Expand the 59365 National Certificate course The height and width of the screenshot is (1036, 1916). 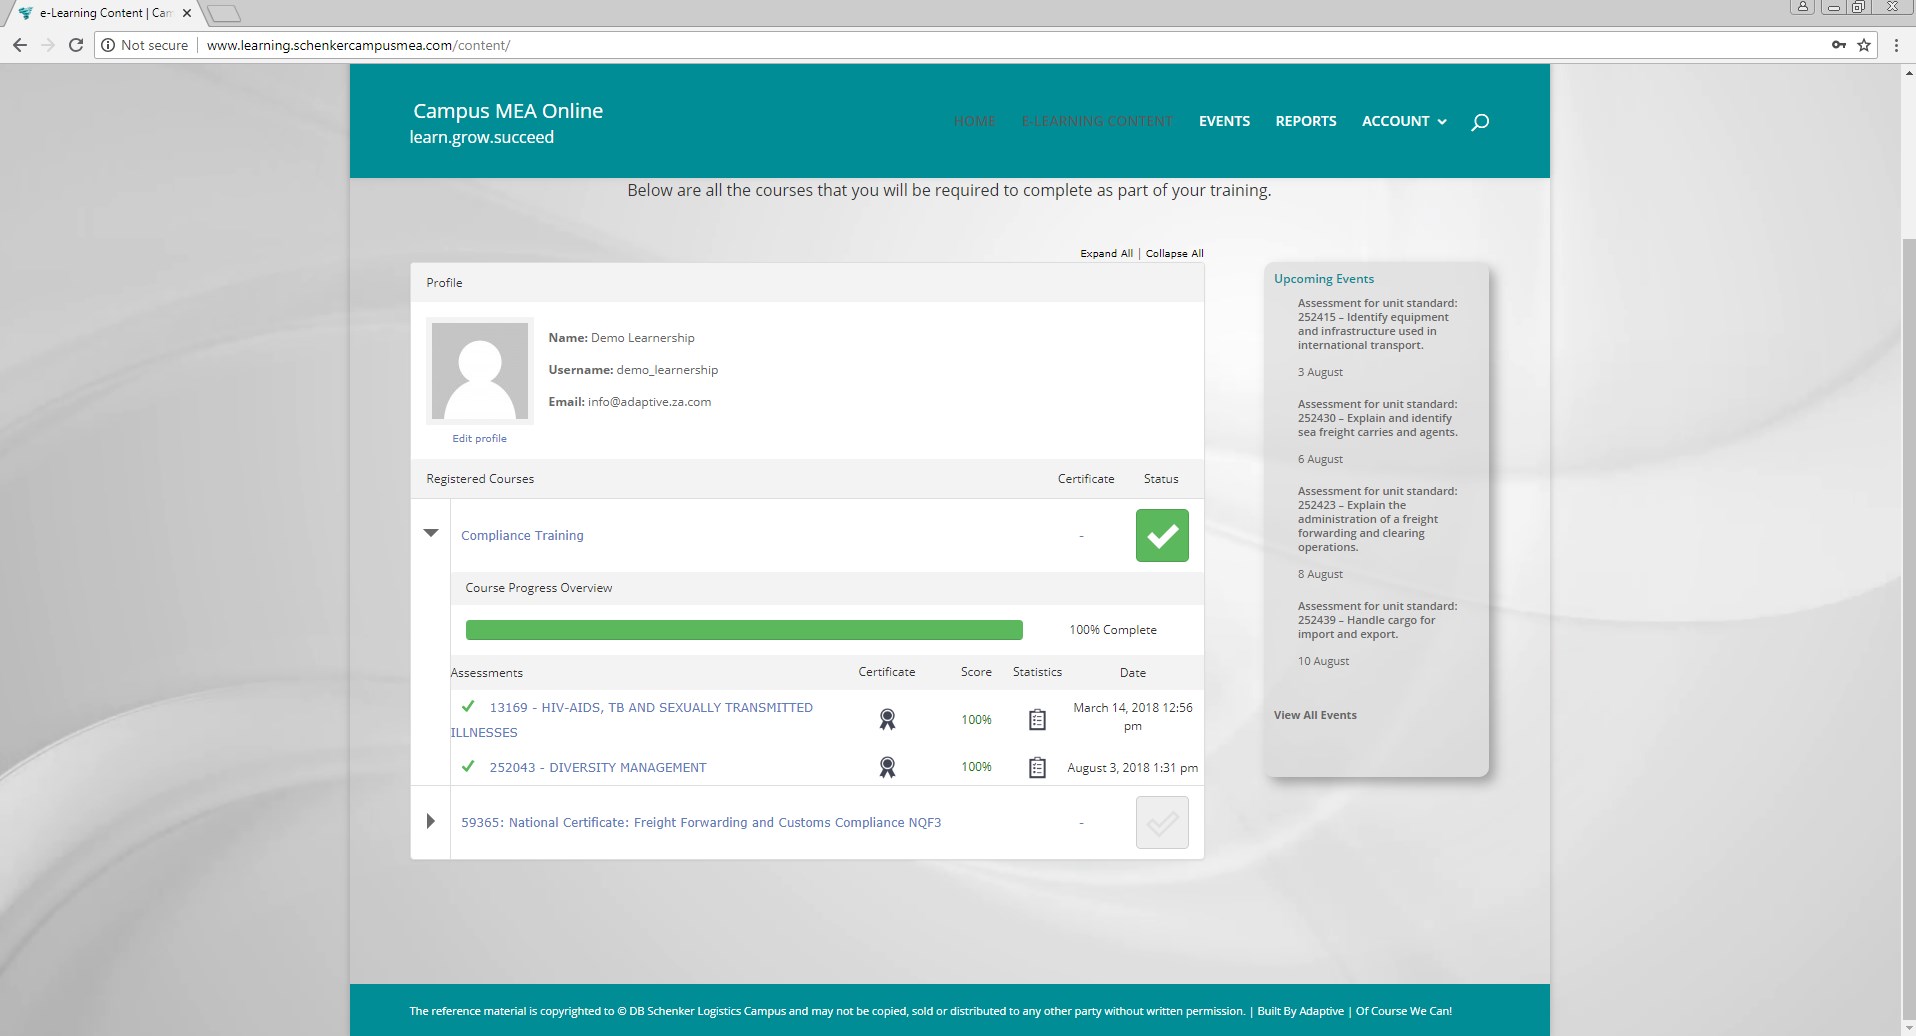tap(431, 821)
